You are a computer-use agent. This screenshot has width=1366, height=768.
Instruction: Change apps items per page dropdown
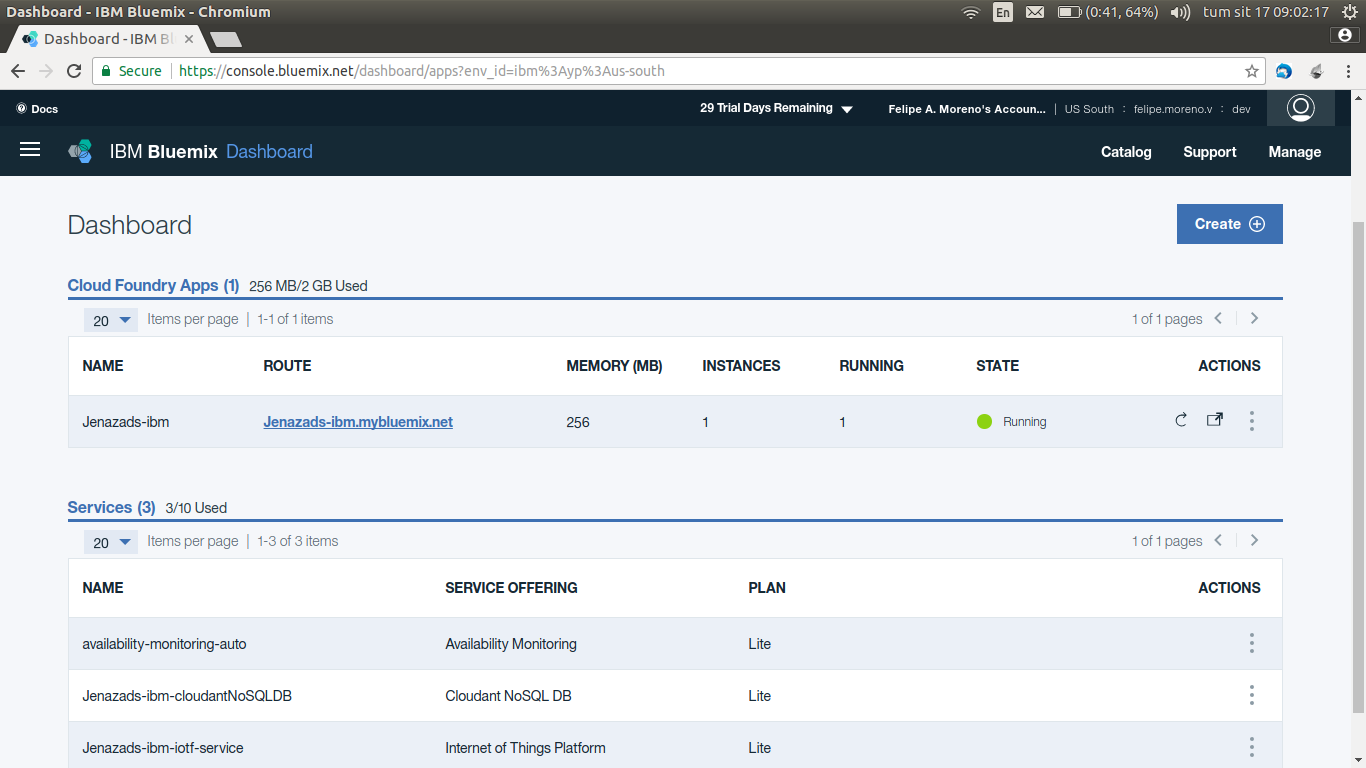(x=111, y=320)
